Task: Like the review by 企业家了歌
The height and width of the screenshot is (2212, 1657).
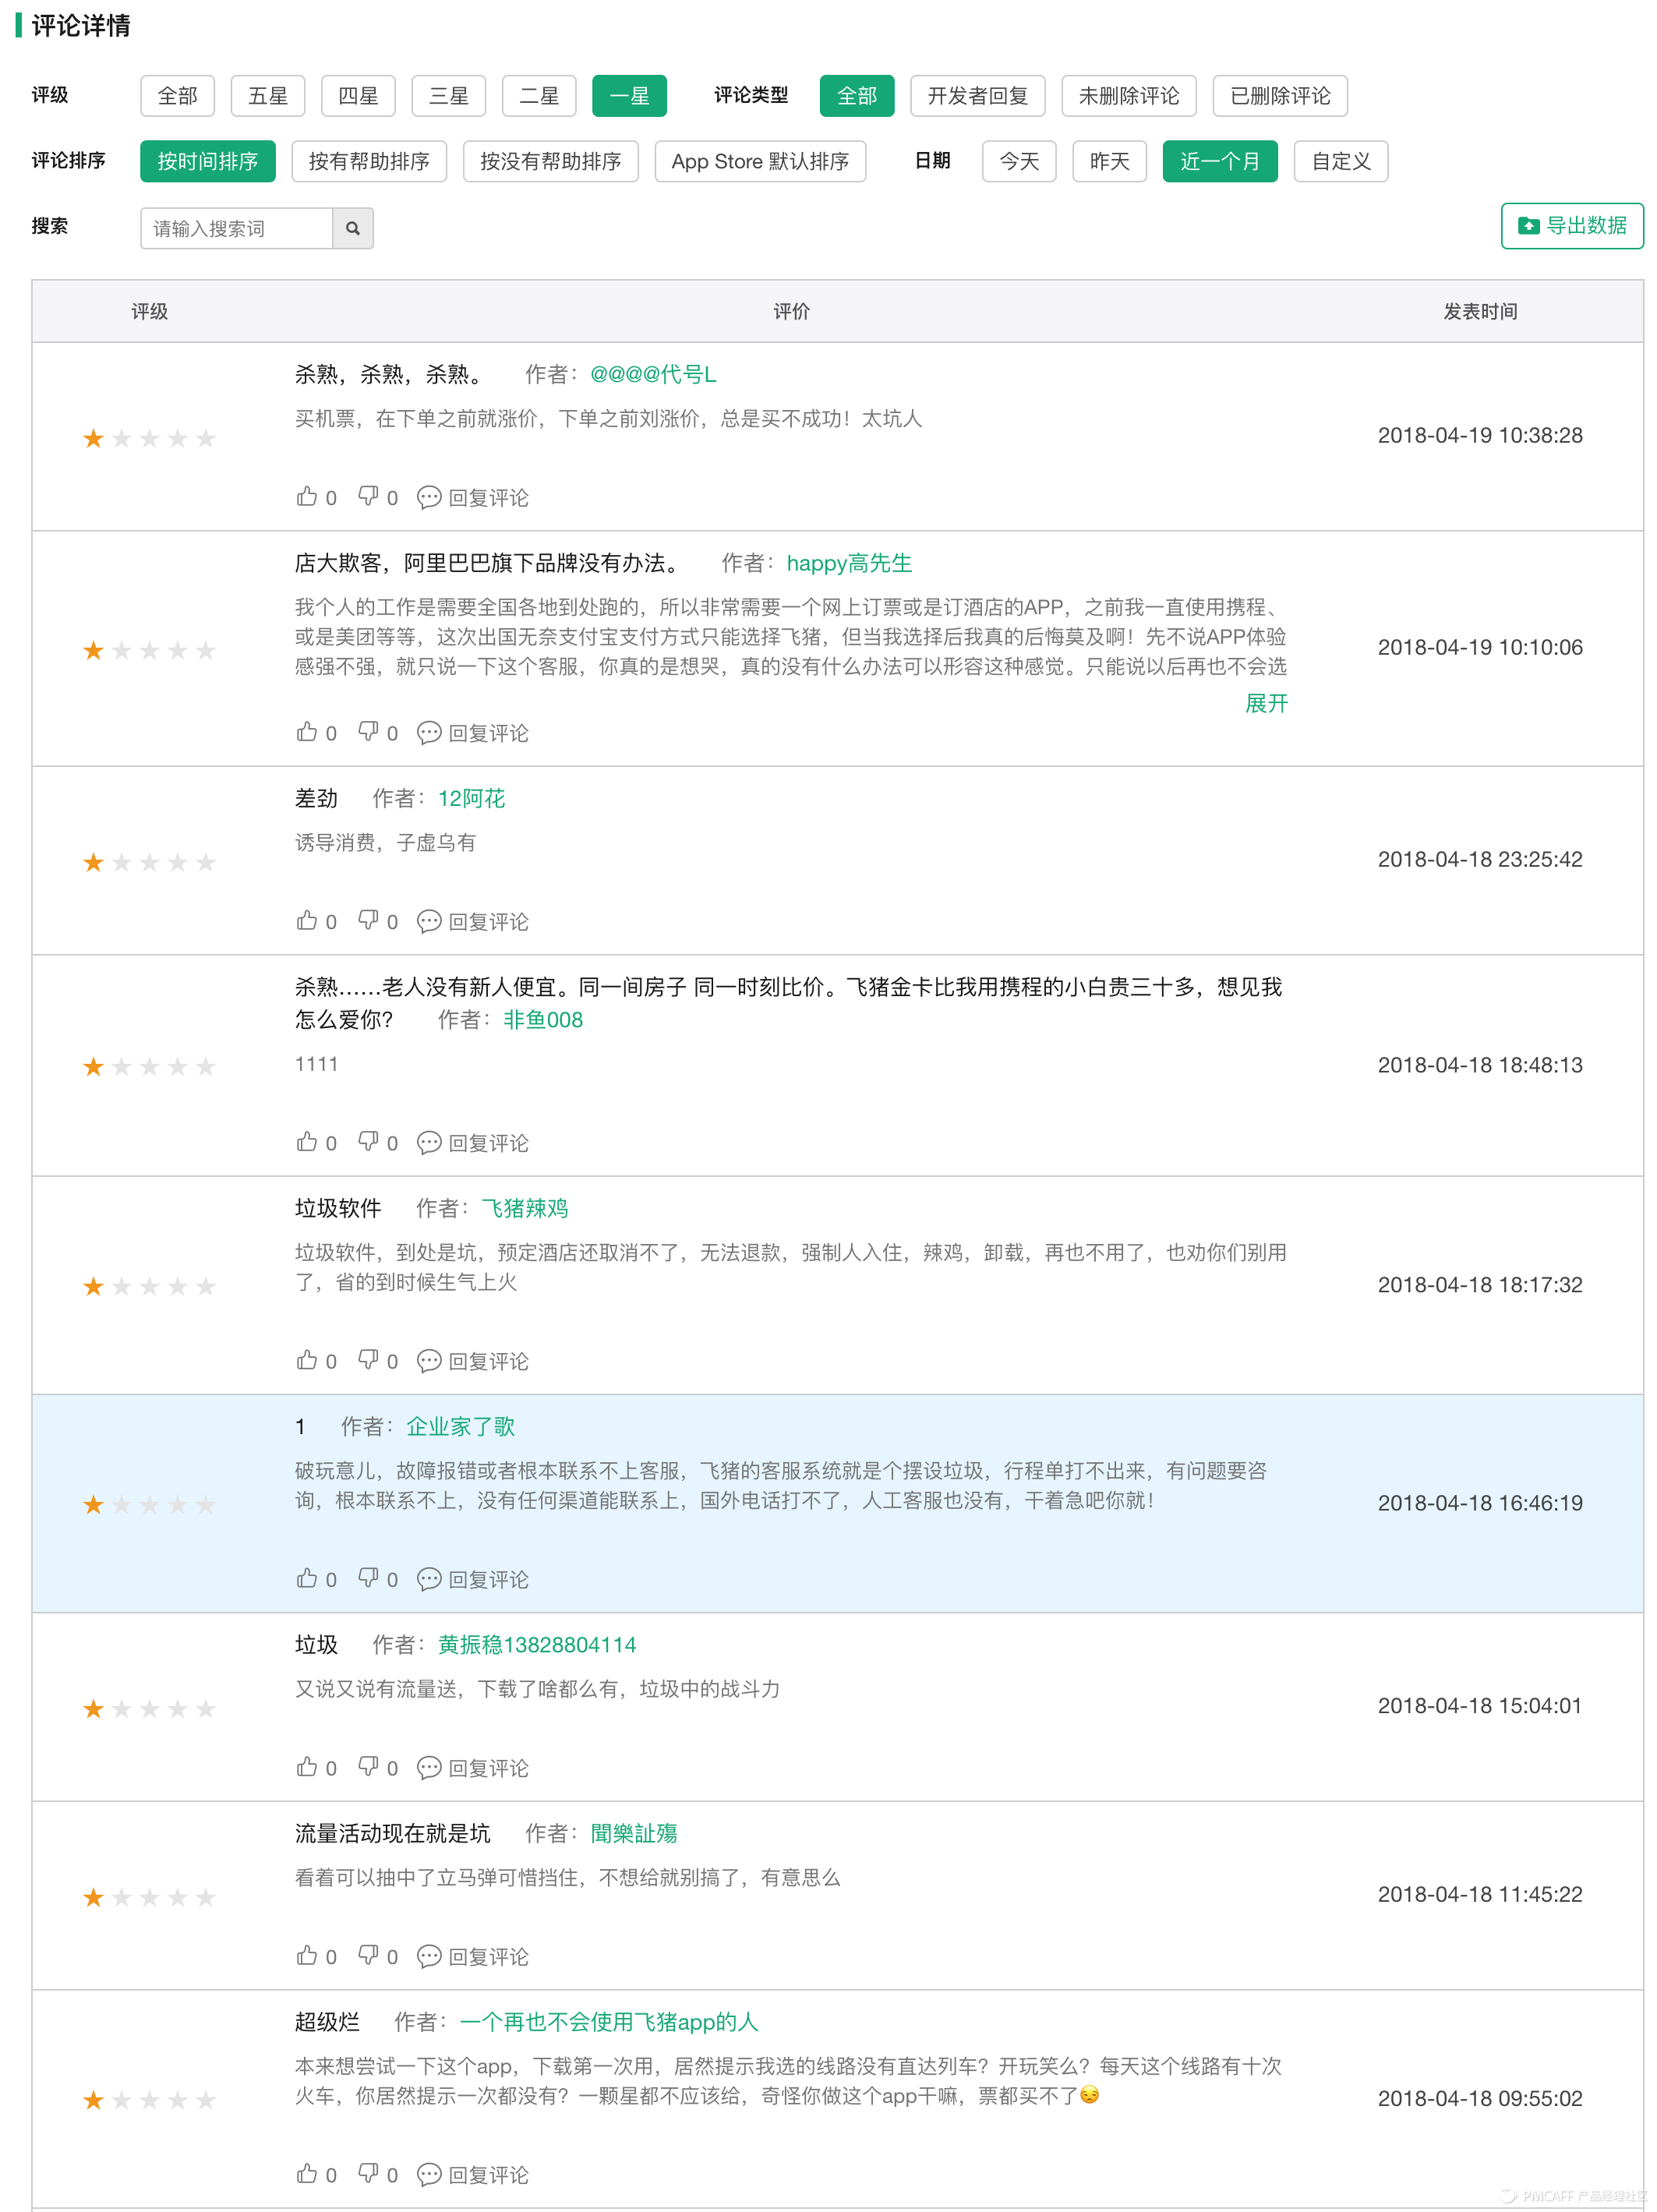Action: (307, 1579)
